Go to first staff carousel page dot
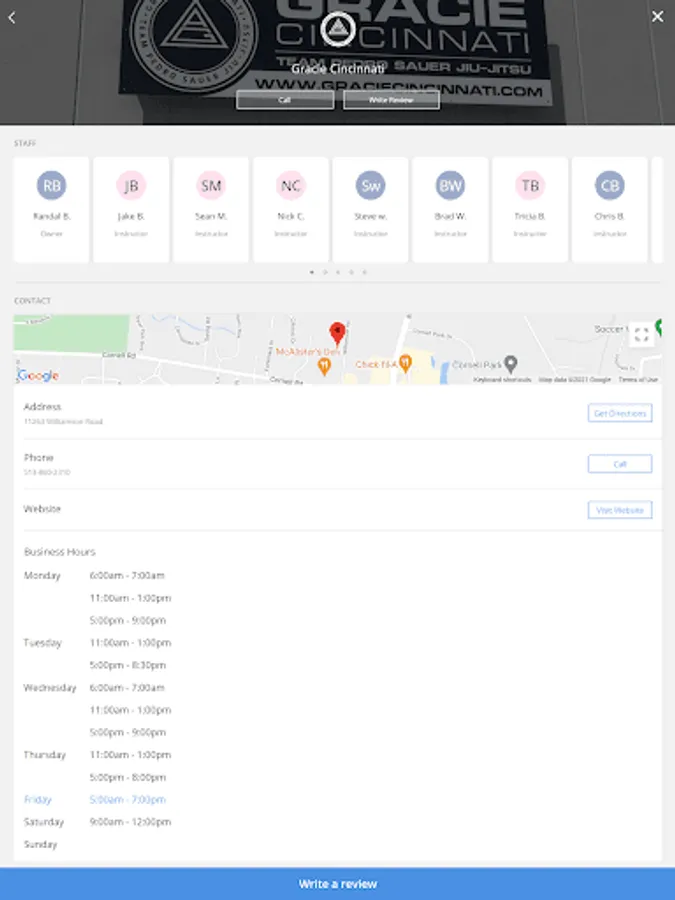Screen dimensions: 675x900 312,272
